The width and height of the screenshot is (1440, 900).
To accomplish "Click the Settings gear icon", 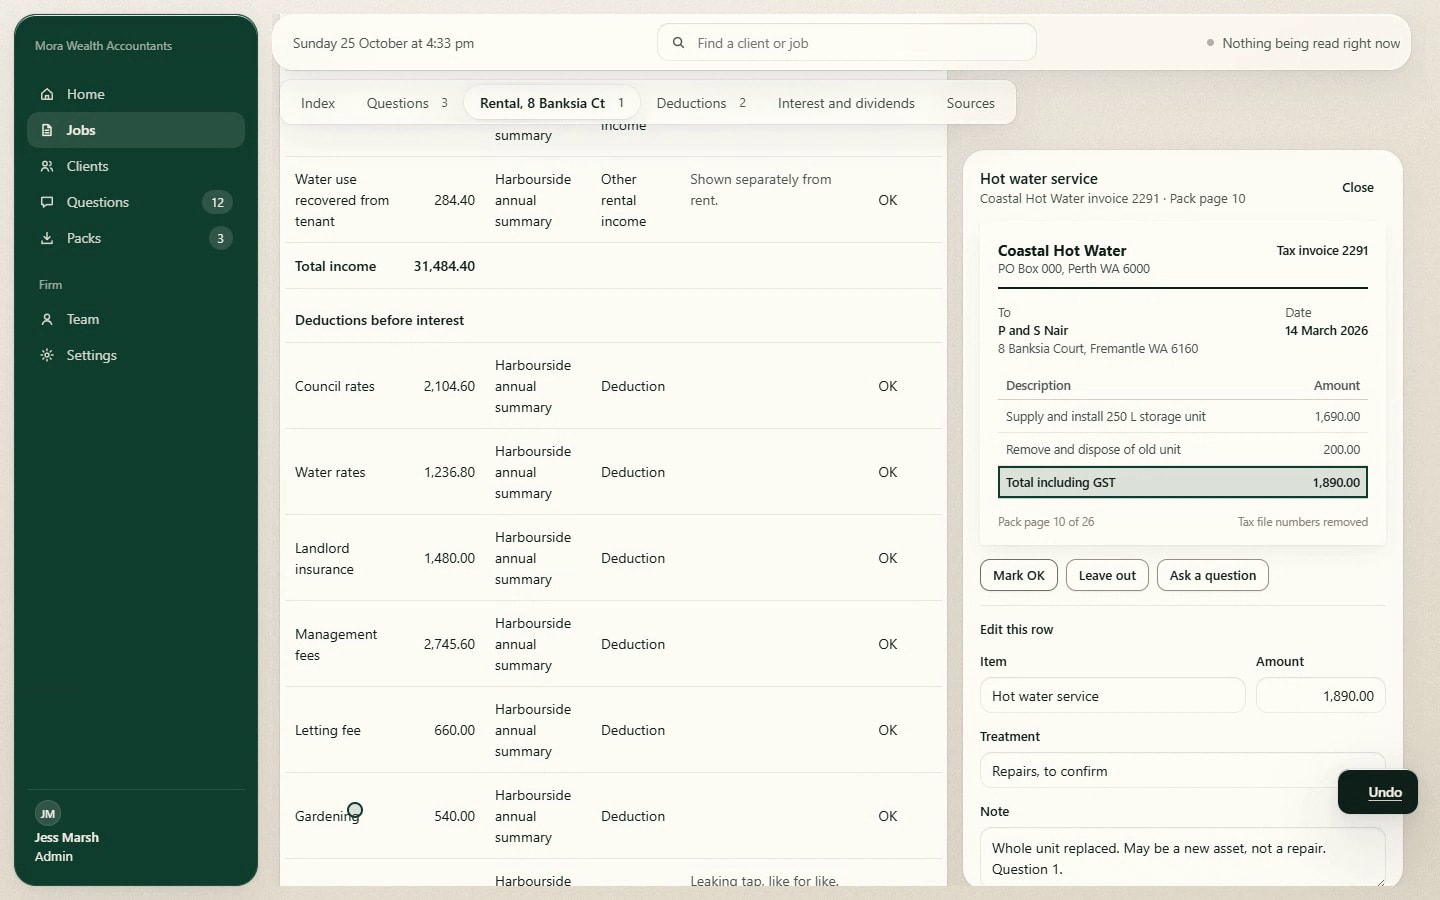I will point(47,355).
